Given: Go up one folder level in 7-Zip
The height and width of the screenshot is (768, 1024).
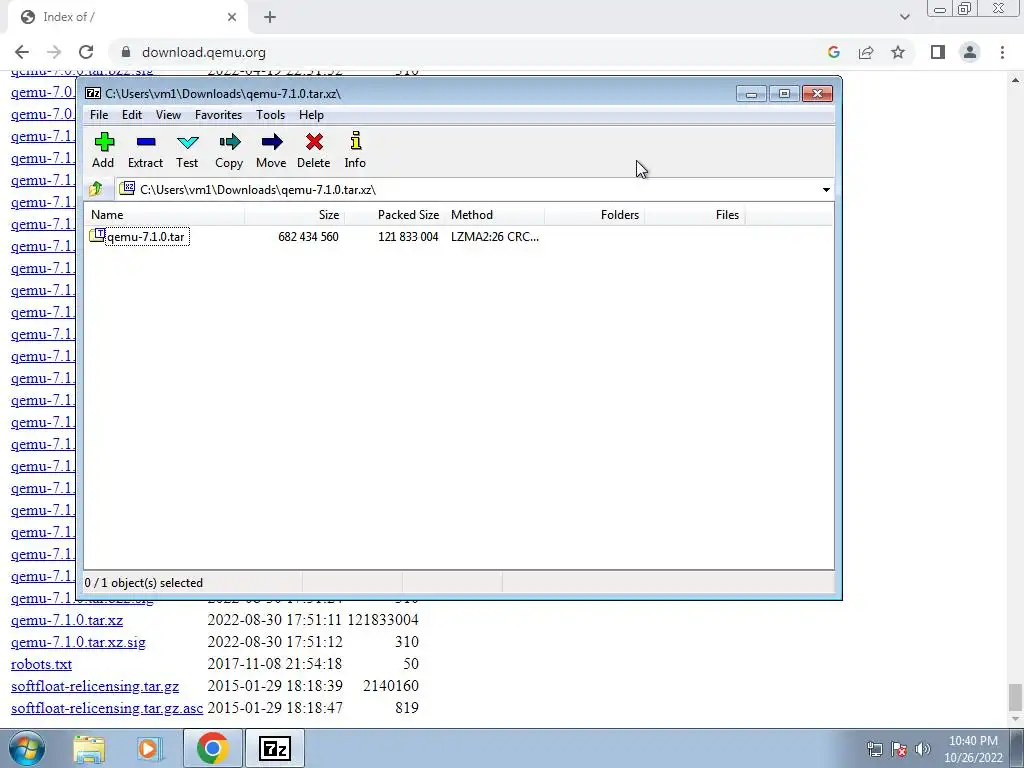Looking at the screenshot, I should pyautogui.click(x=95, y=189).
